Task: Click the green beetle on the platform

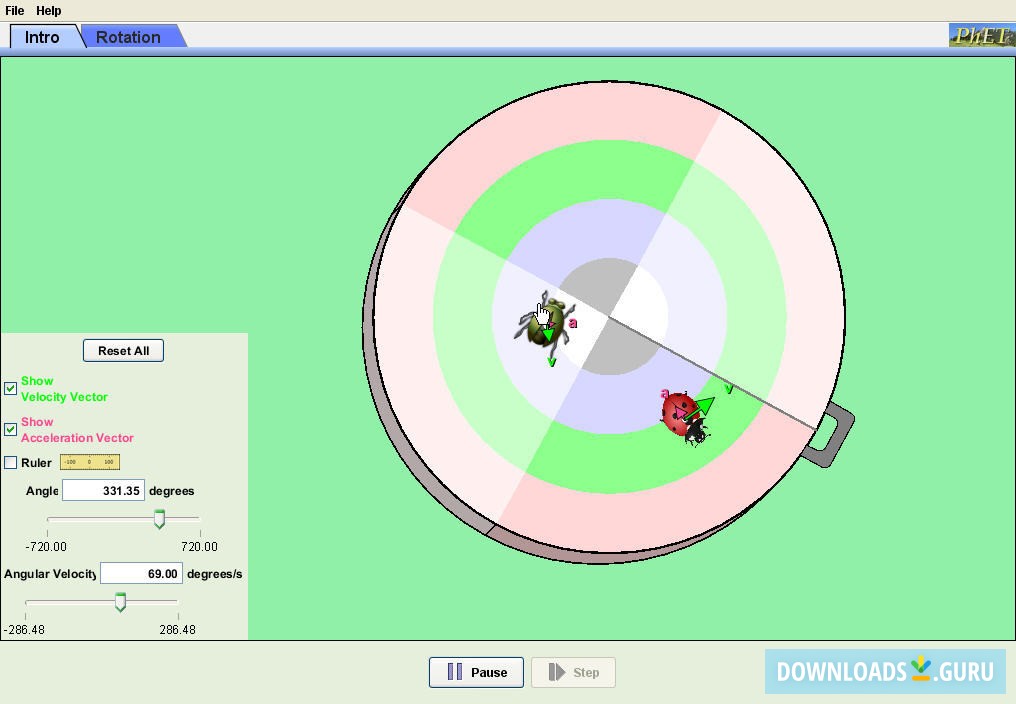Action: coord(544,322)
